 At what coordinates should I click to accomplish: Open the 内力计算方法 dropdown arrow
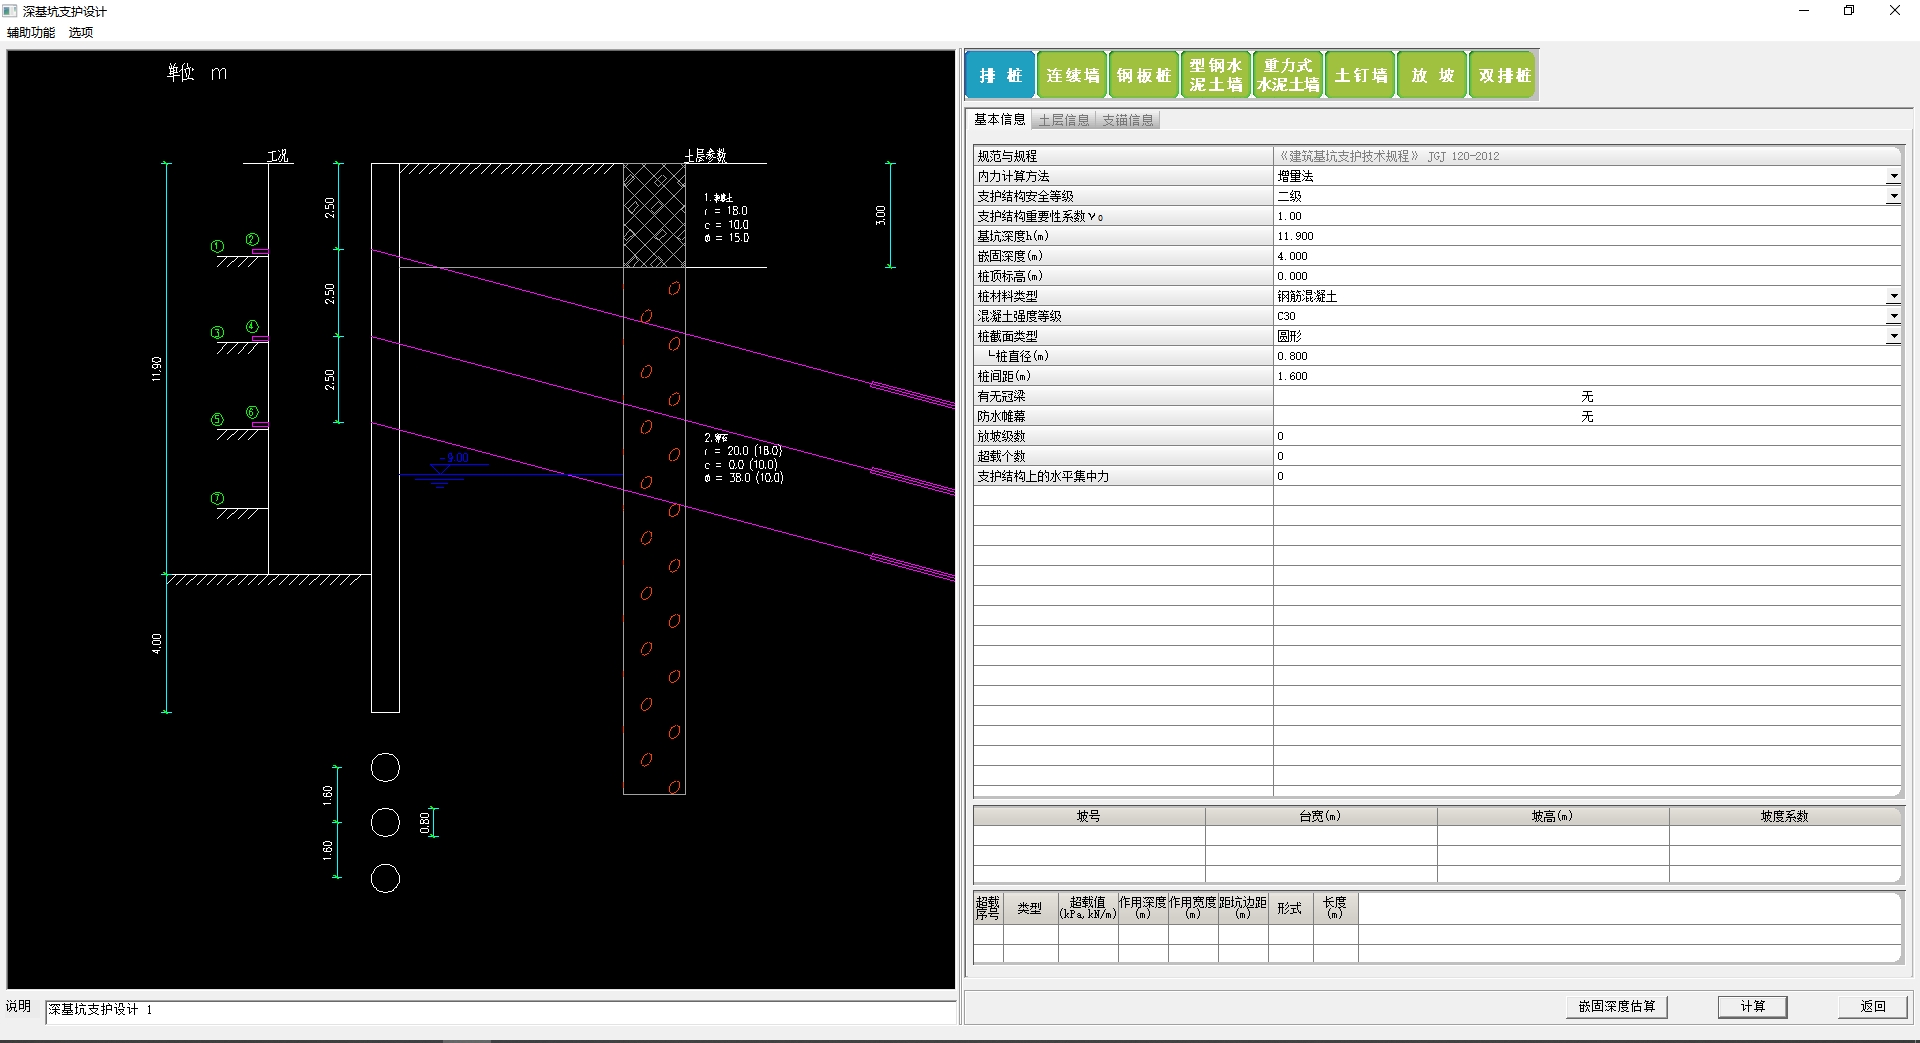[1893, 176]
